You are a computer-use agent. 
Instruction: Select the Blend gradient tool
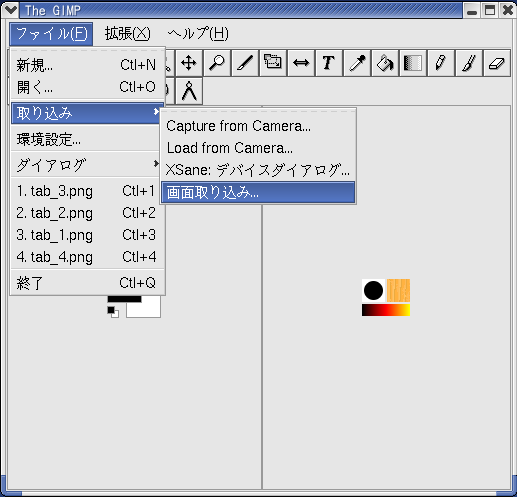tap(413, 63)
